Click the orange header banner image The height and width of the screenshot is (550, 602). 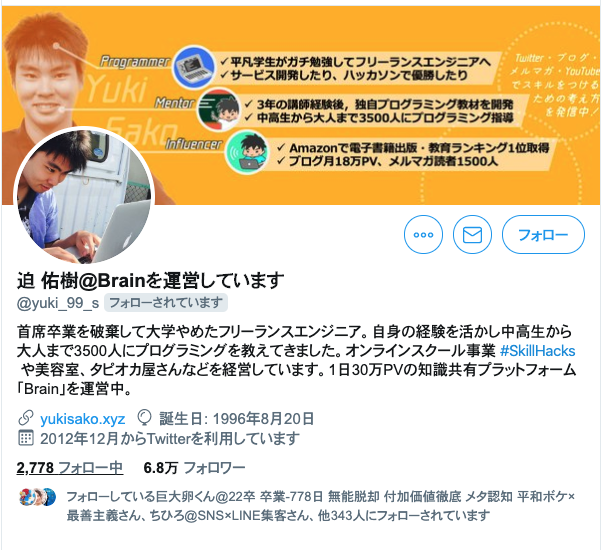pyautogui.click(x=301, y=105)
